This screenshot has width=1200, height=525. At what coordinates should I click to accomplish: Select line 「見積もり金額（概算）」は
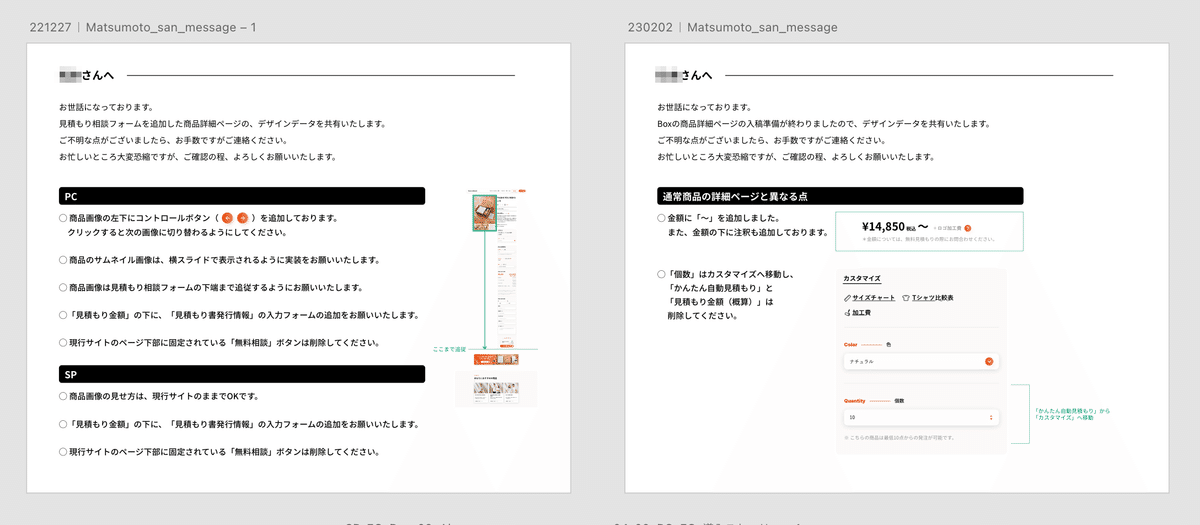pos(720,301)
